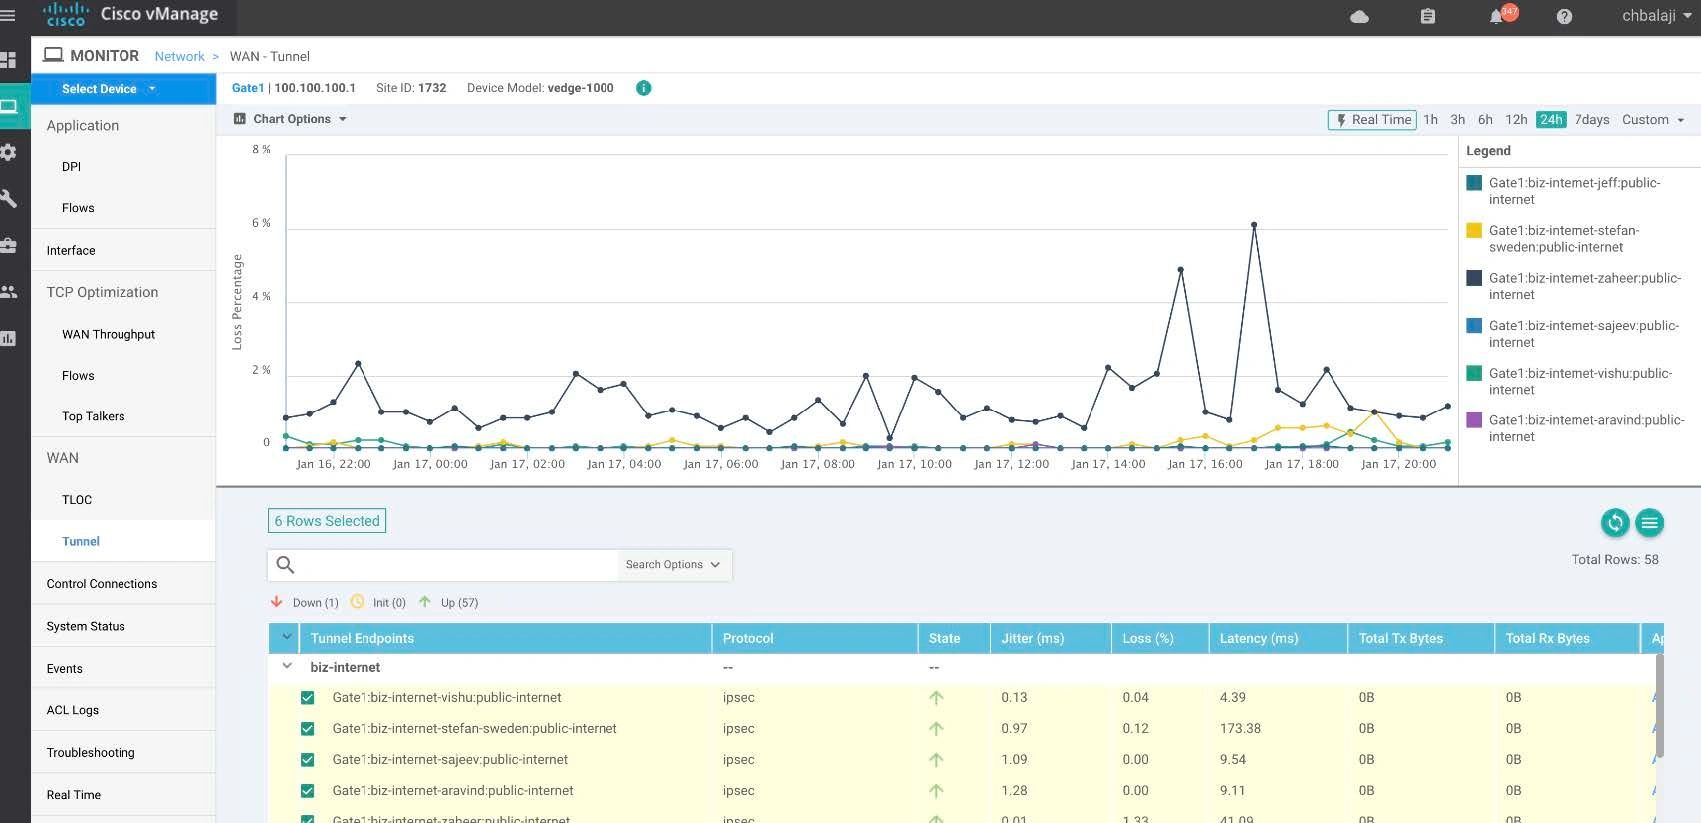This screenshot has width=1701, height=823.
Task: Open Chart Options dropdown
Action: click(x=290, y=119)
